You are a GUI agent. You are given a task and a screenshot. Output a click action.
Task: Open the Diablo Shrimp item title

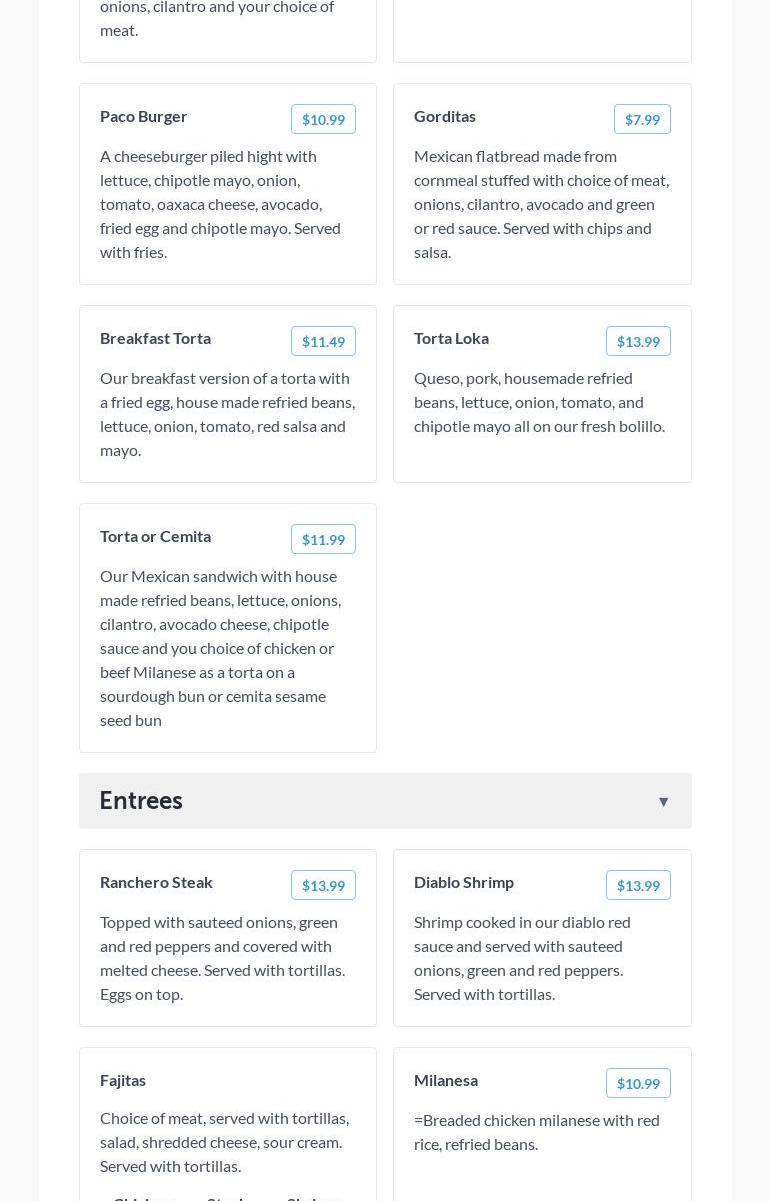464,882
